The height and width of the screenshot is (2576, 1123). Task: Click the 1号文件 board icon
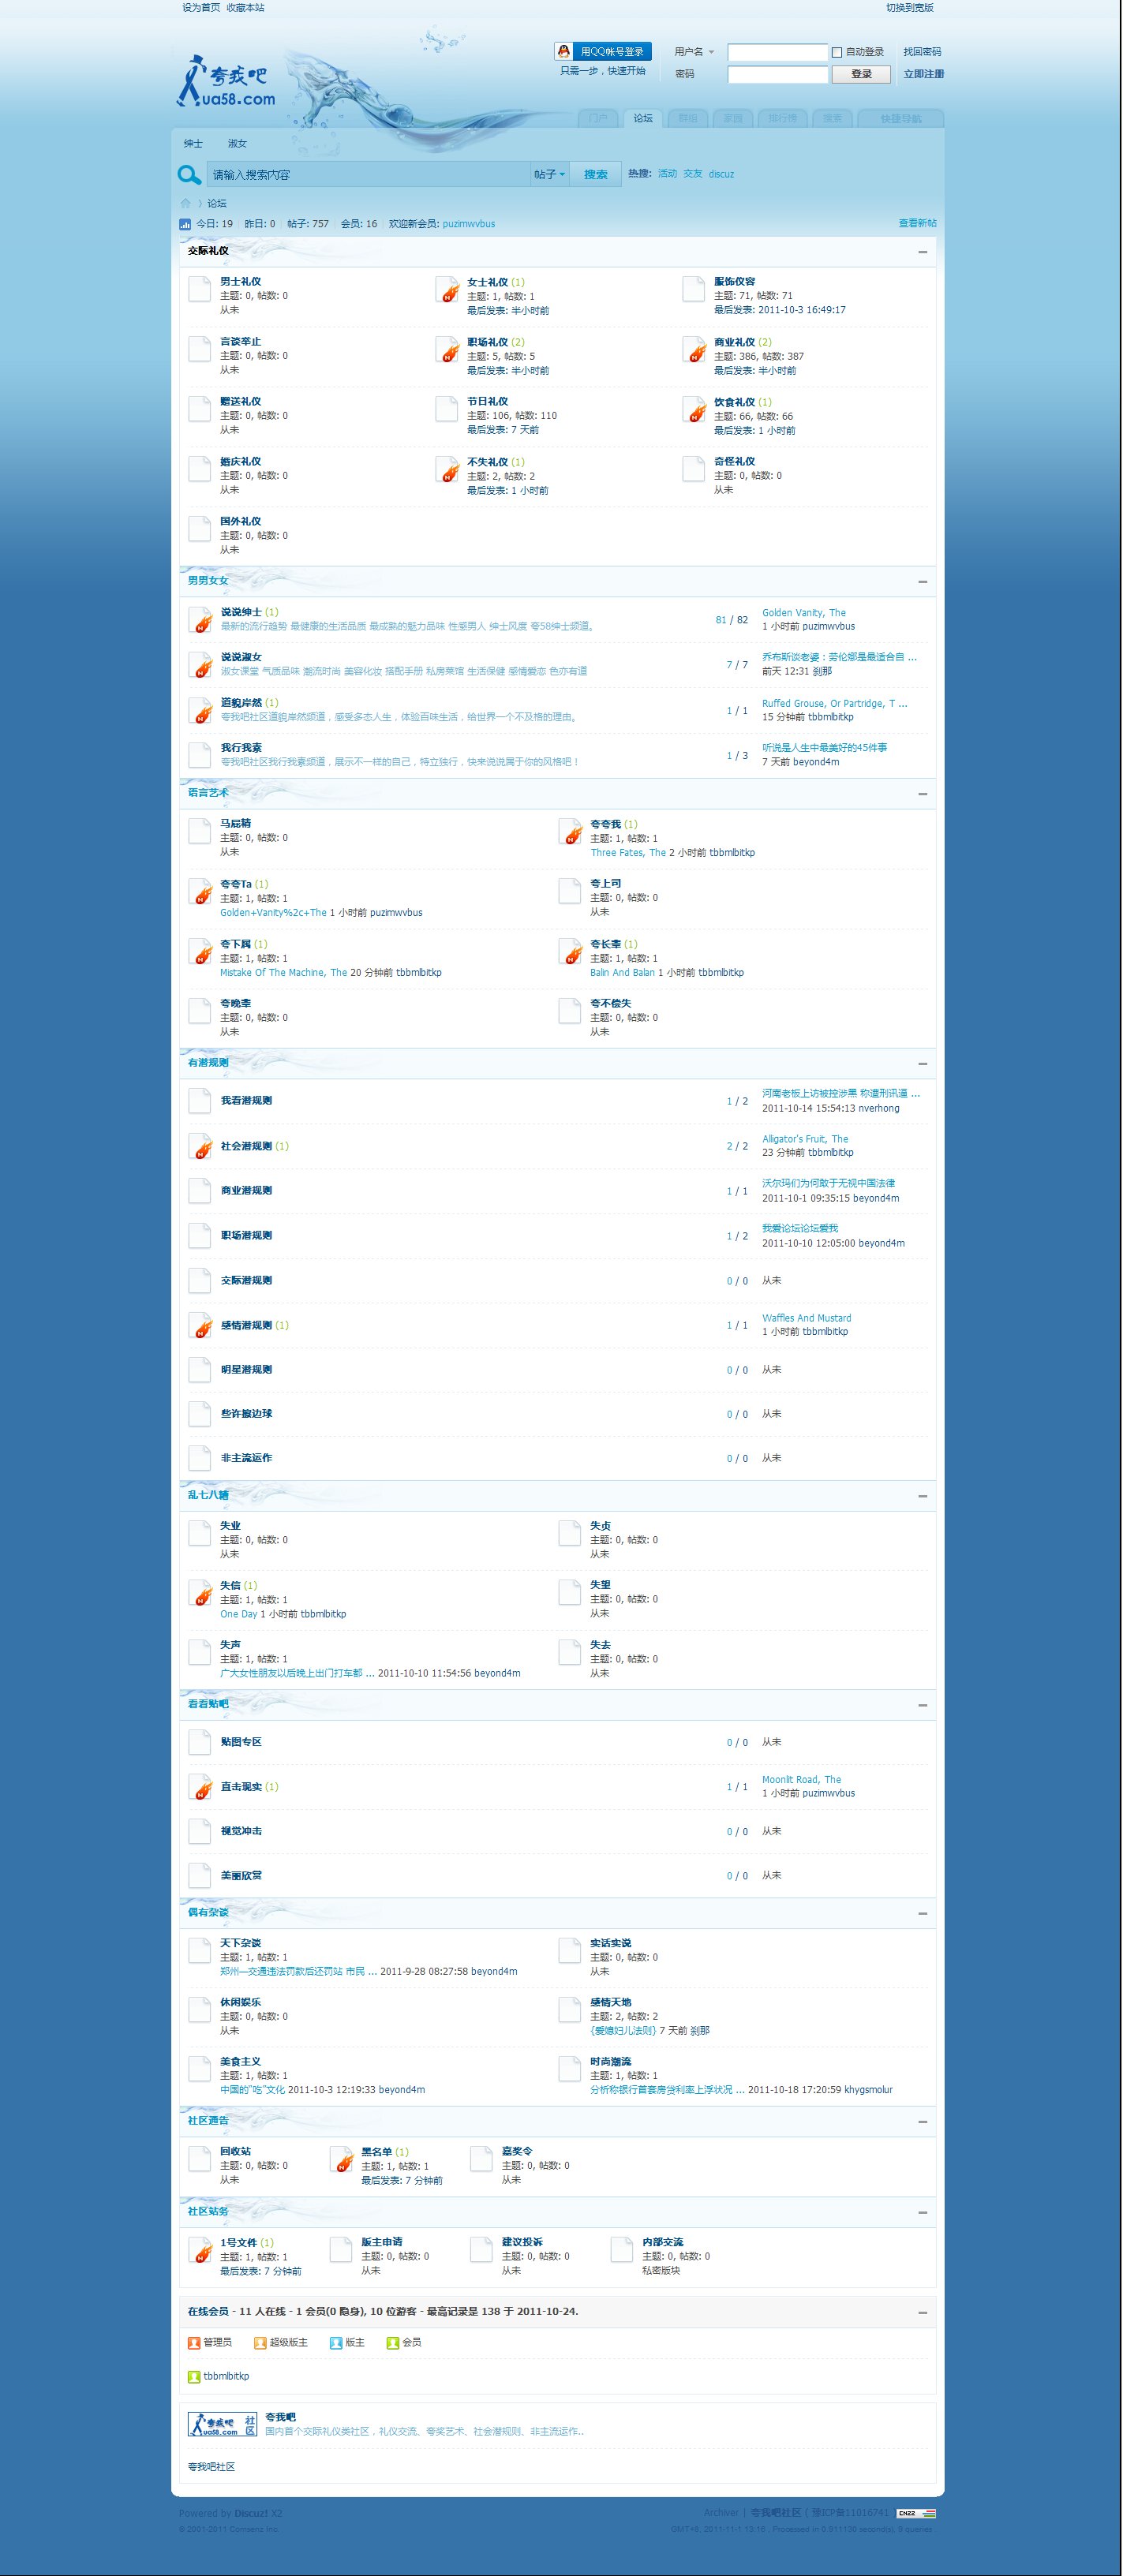coord(201,2251)
